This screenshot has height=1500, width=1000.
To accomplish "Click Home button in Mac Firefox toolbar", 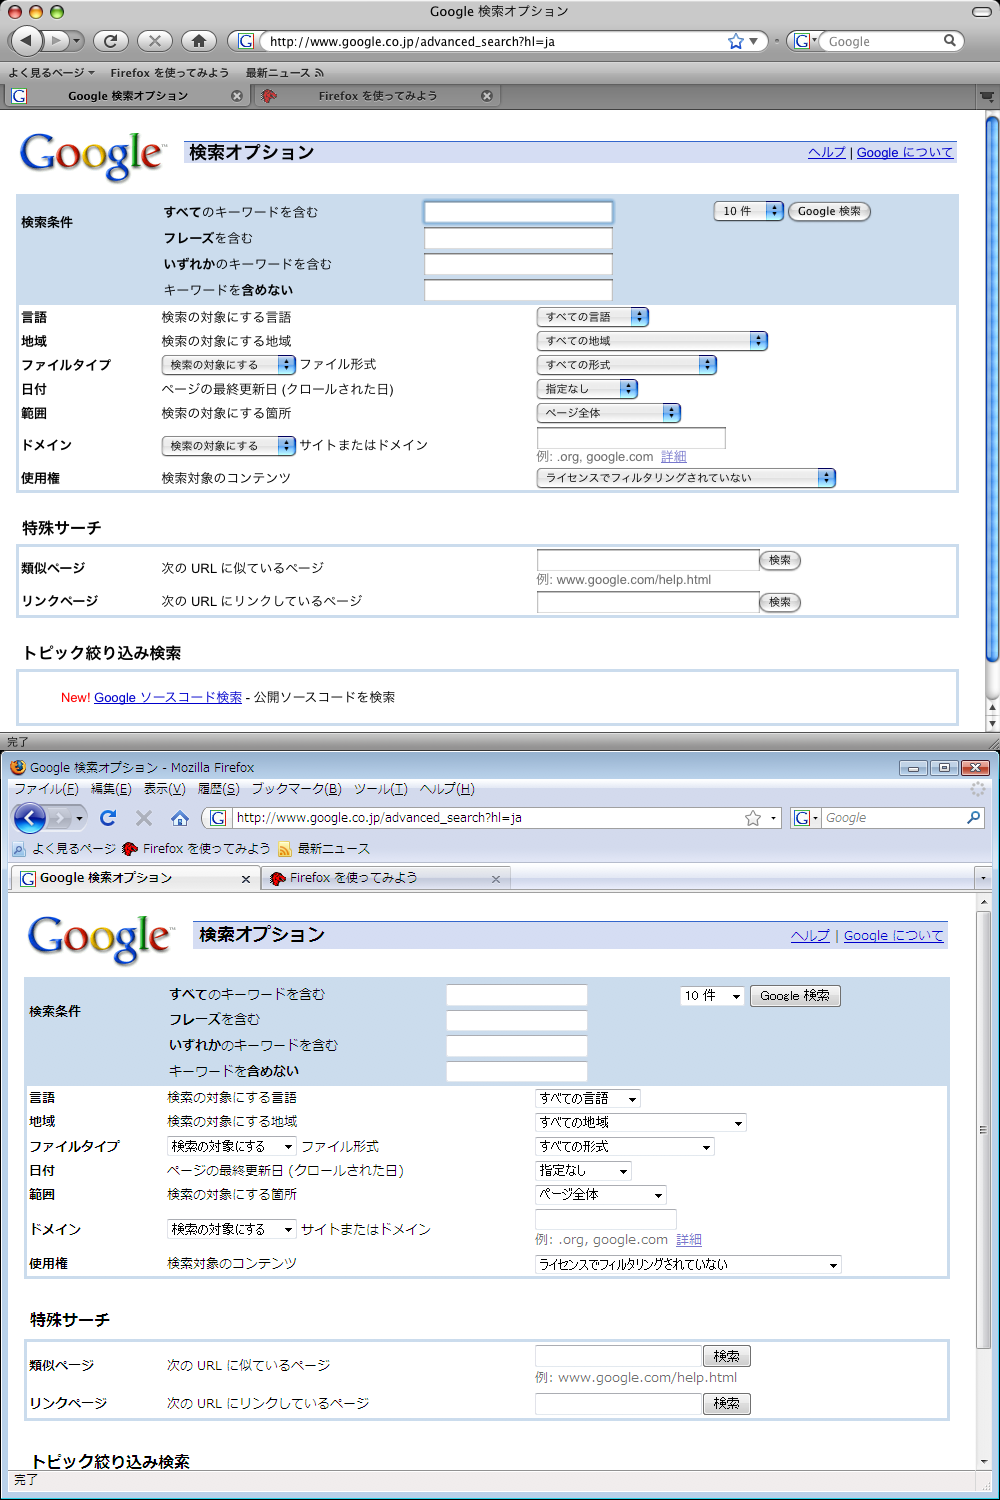I will point(199,41).
